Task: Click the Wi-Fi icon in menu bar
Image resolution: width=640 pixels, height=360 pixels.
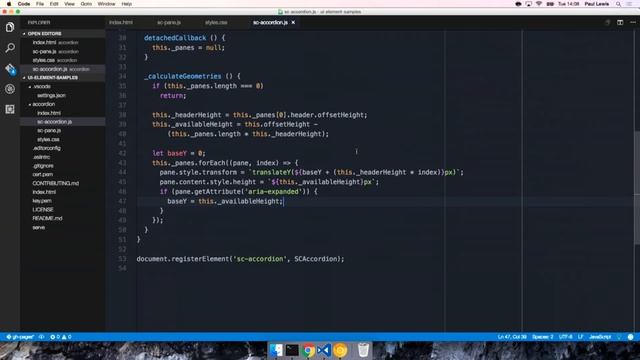Action: click(x=539, y=4)
